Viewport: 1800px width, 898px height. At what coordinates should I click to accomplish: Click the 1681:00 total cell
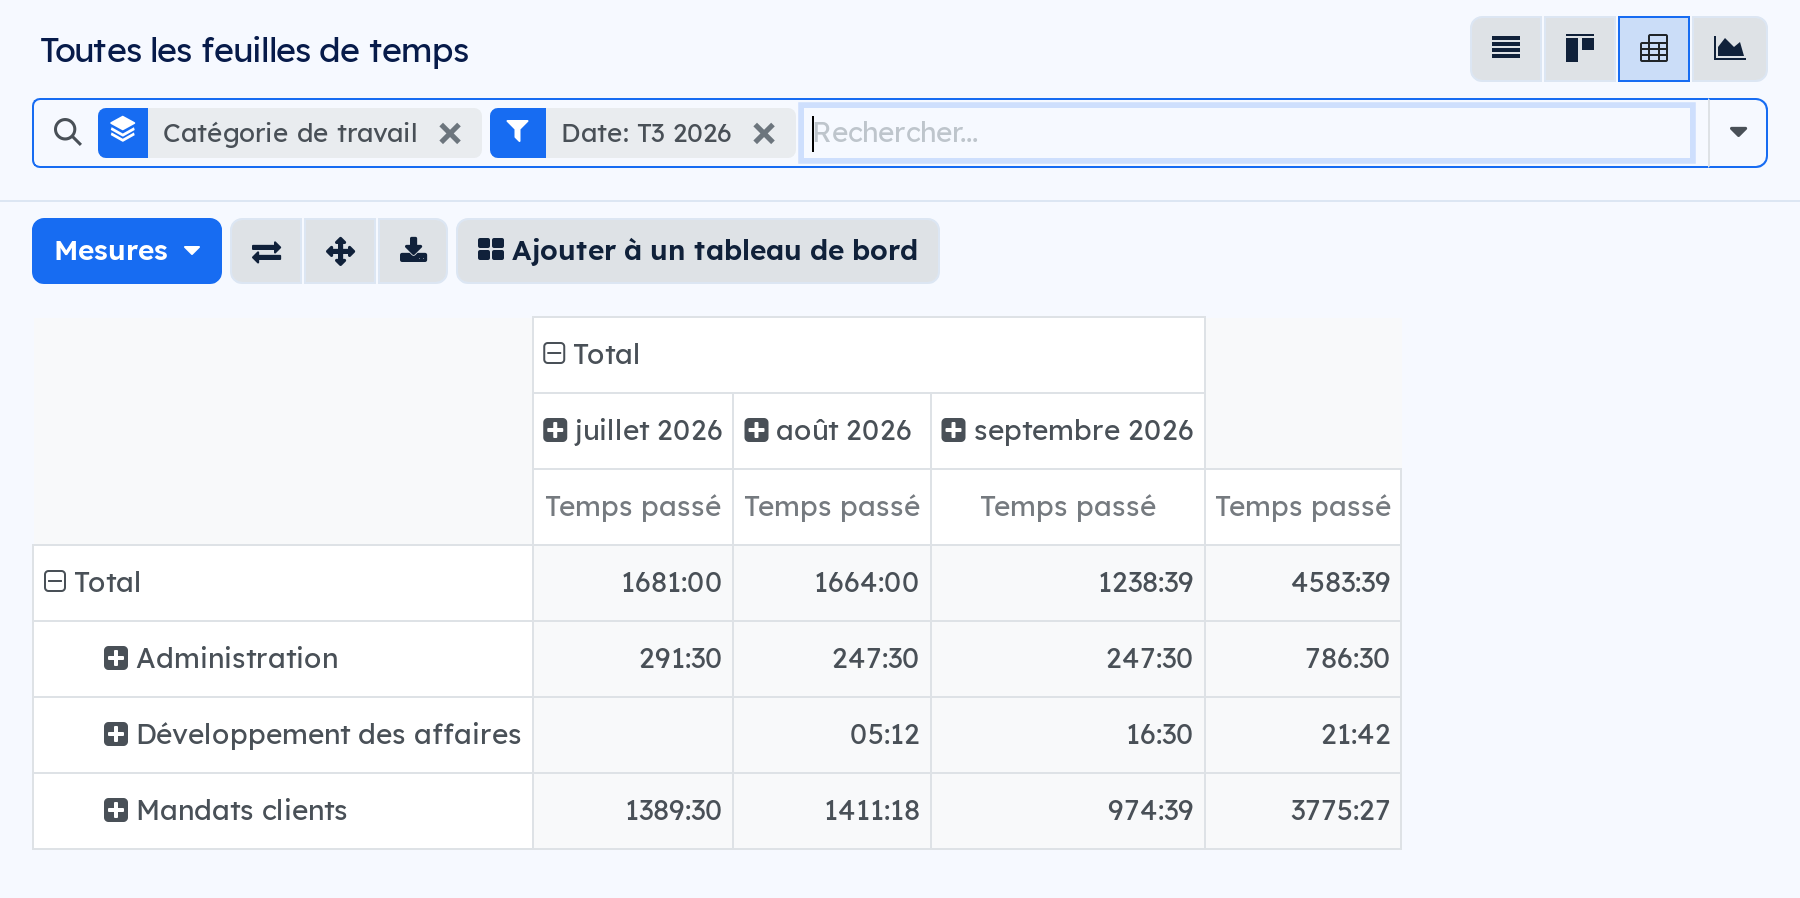[633, 583]
